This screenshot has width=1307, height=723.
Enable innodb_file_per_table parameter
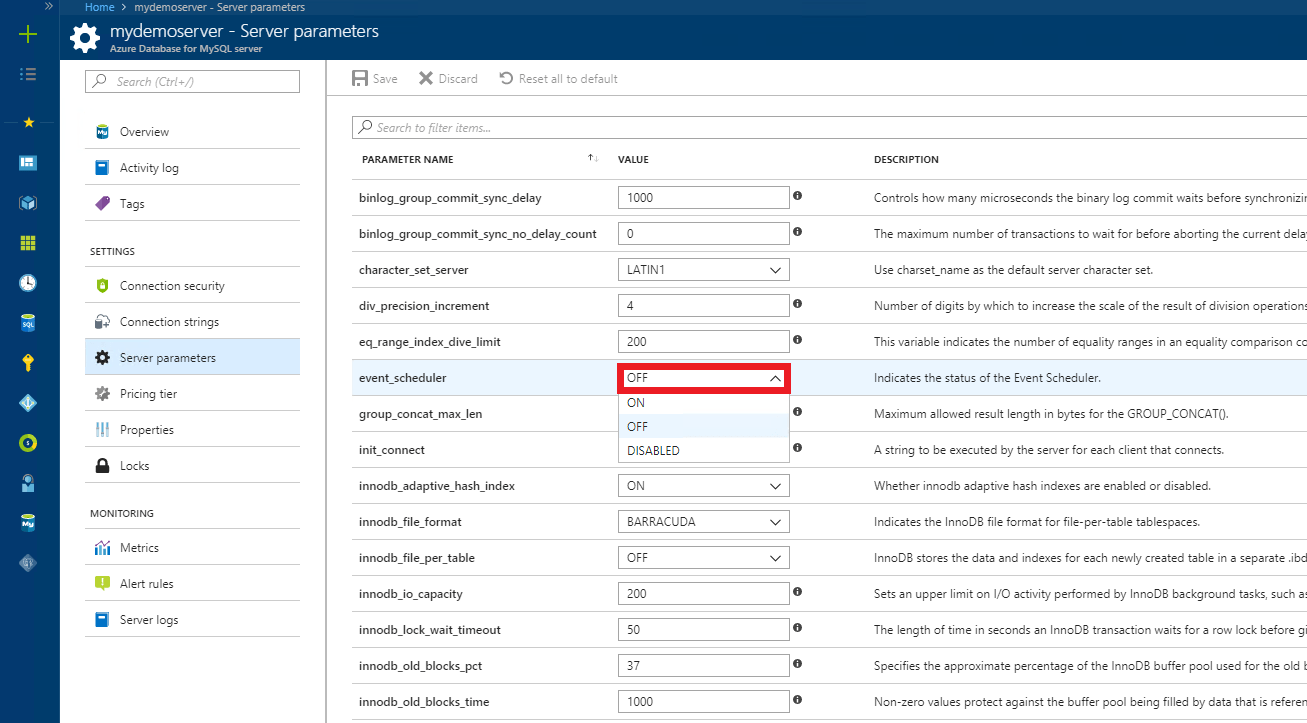pos(703,557)
